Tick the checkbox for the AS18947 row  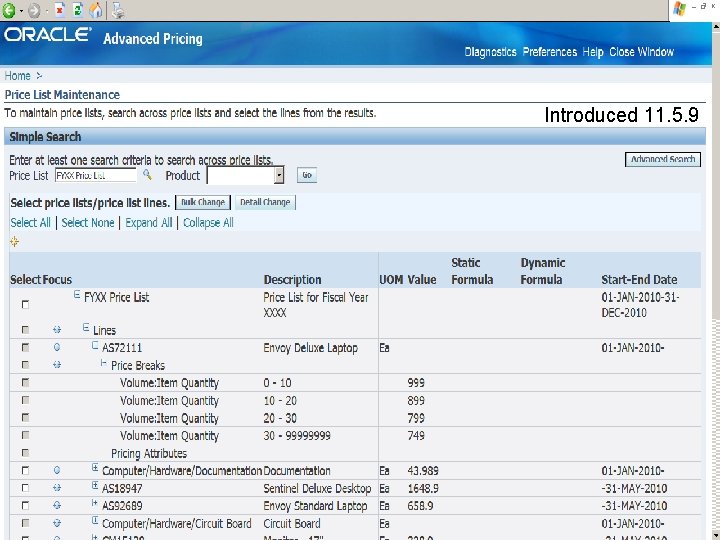coord(25,488)
